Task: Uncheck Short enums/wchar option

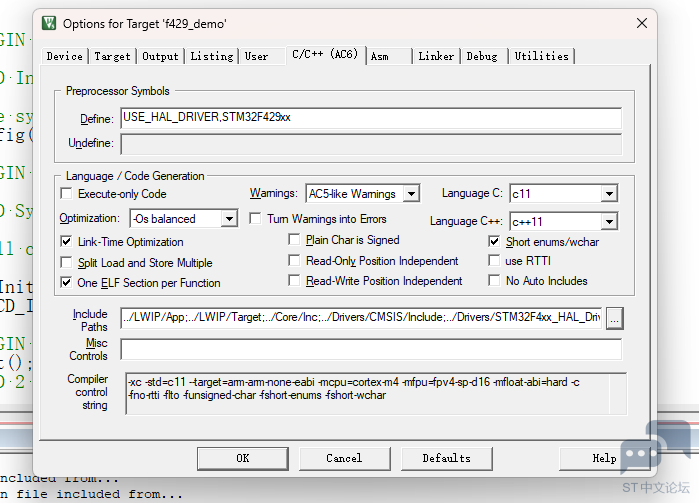Action: pyautogui.click(x=494, y=242)
